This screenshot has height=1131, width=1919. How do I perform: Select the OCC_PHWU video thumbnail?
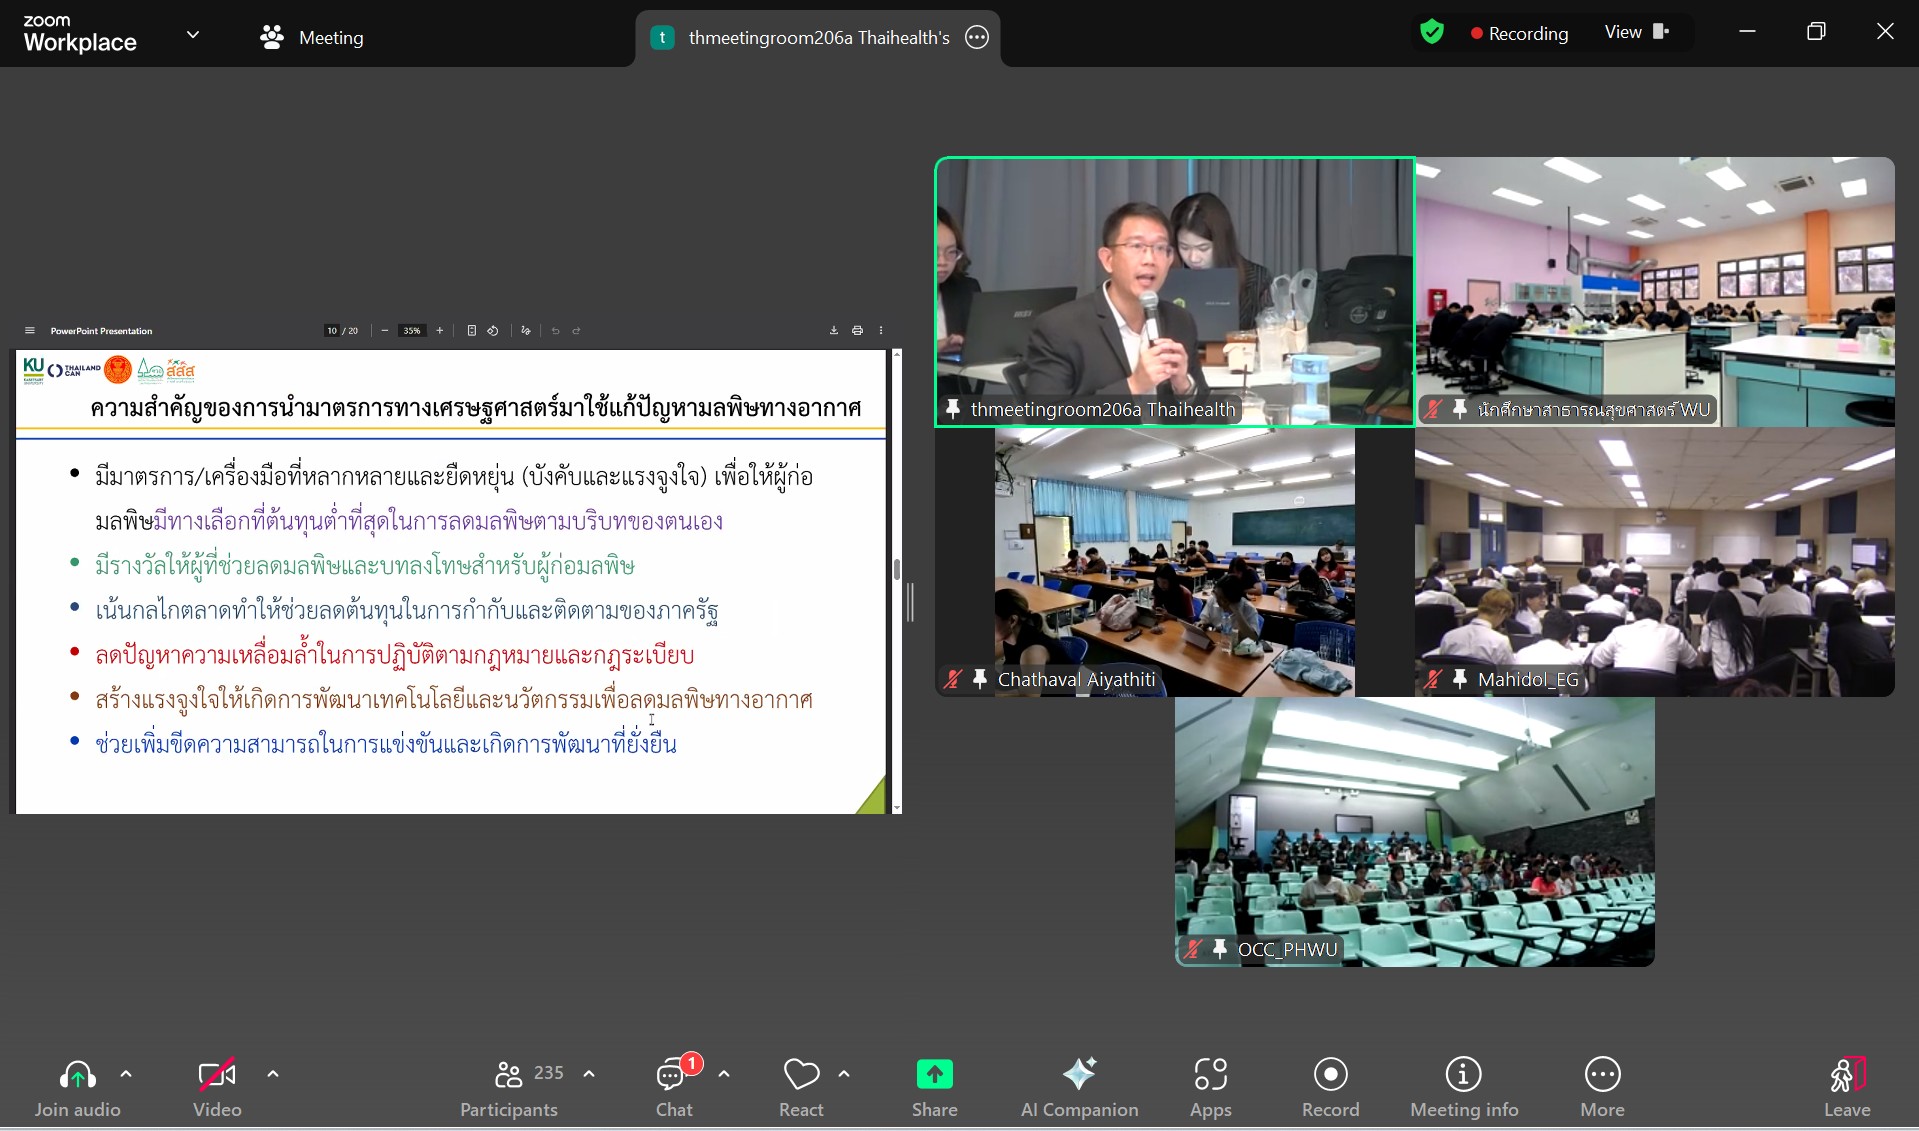click(1414, 832)
